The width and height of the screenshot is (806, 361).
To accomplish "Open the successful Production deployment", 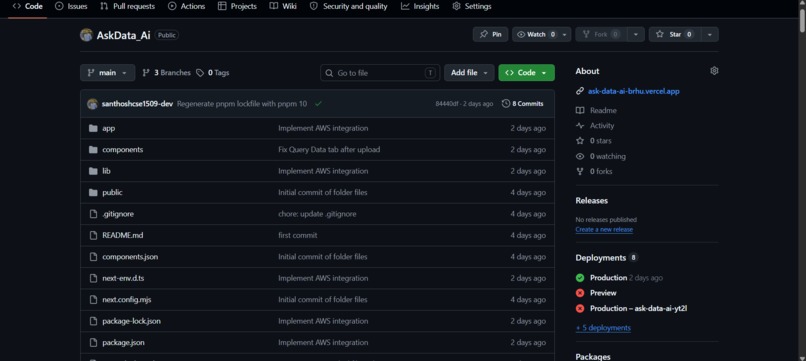I will [608, 278].
